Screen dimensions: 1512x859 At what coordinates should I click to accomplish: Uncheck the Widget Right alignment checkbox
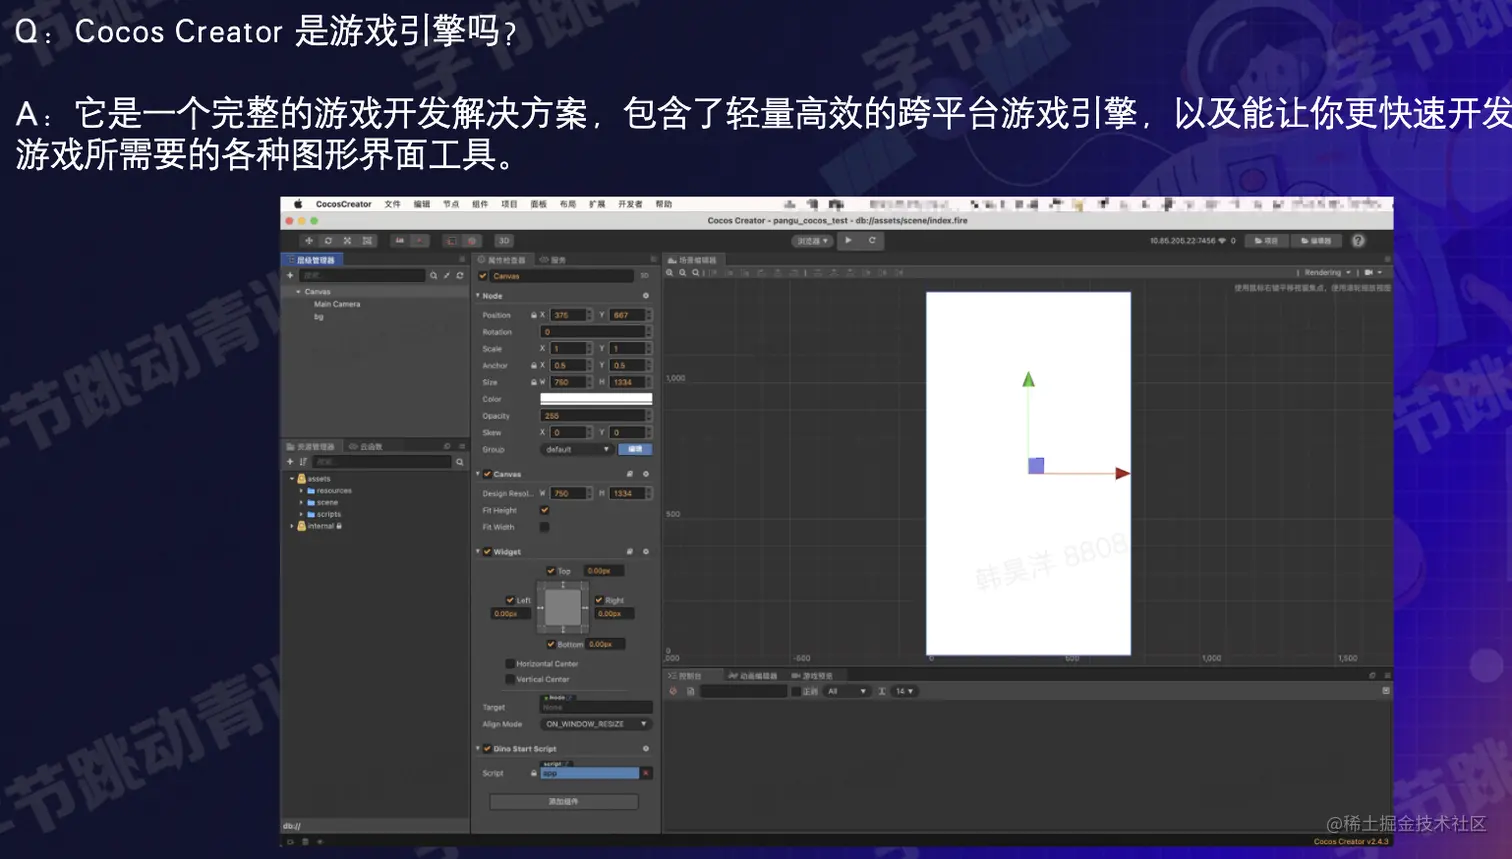click(599, 600)
